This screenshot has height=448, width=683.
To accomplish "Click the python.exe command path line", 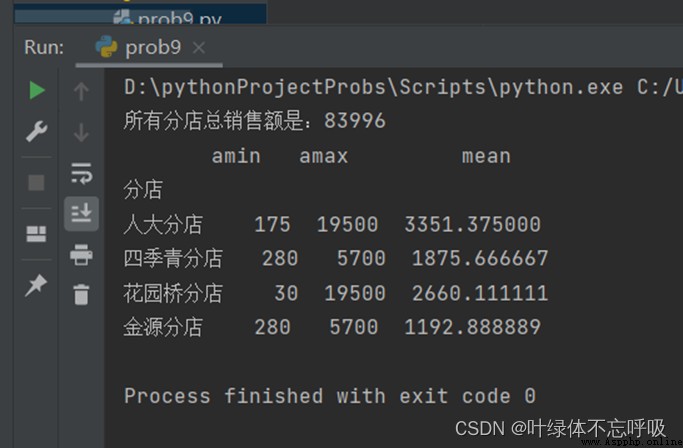I will click(x=403, y=87).
